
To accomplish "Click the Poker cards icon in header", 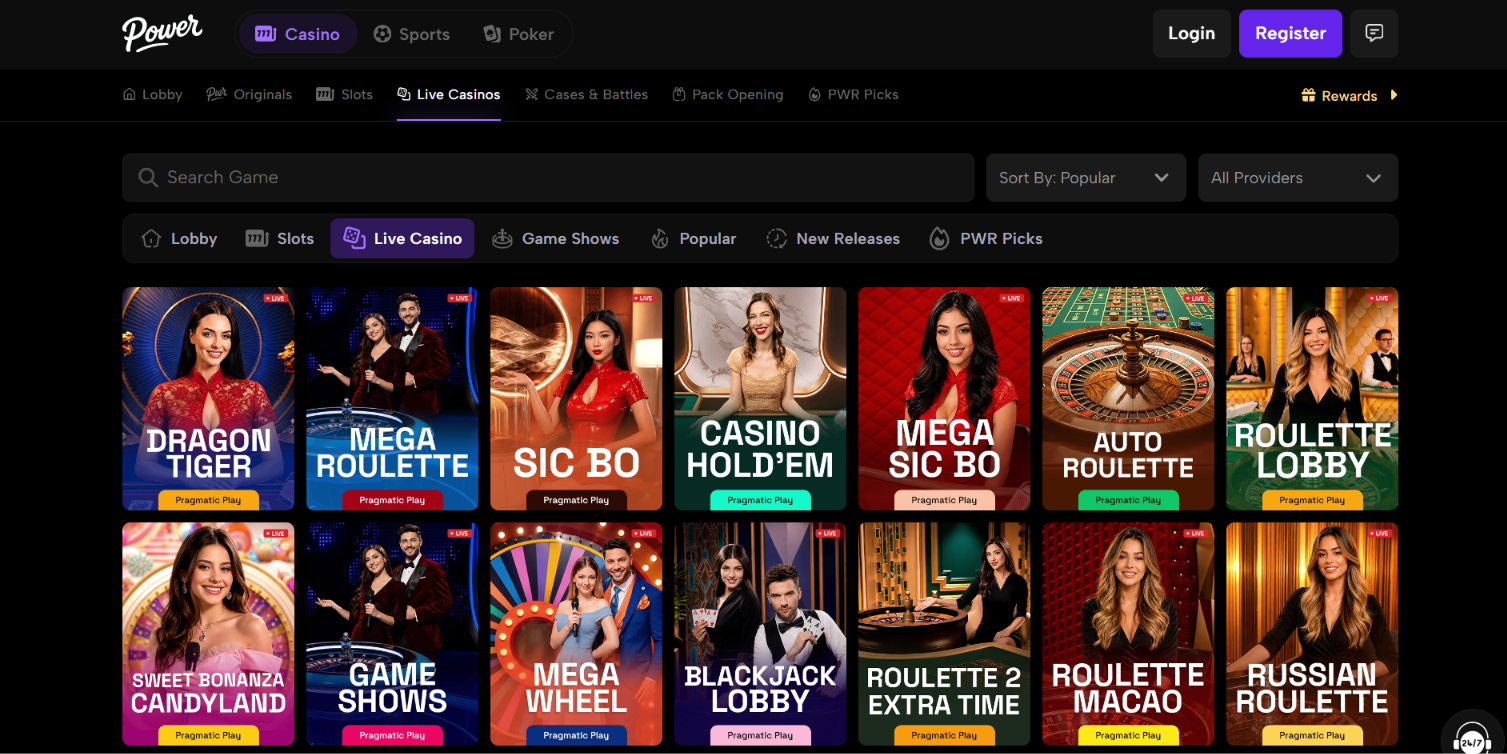I will (x=492, y=34).
